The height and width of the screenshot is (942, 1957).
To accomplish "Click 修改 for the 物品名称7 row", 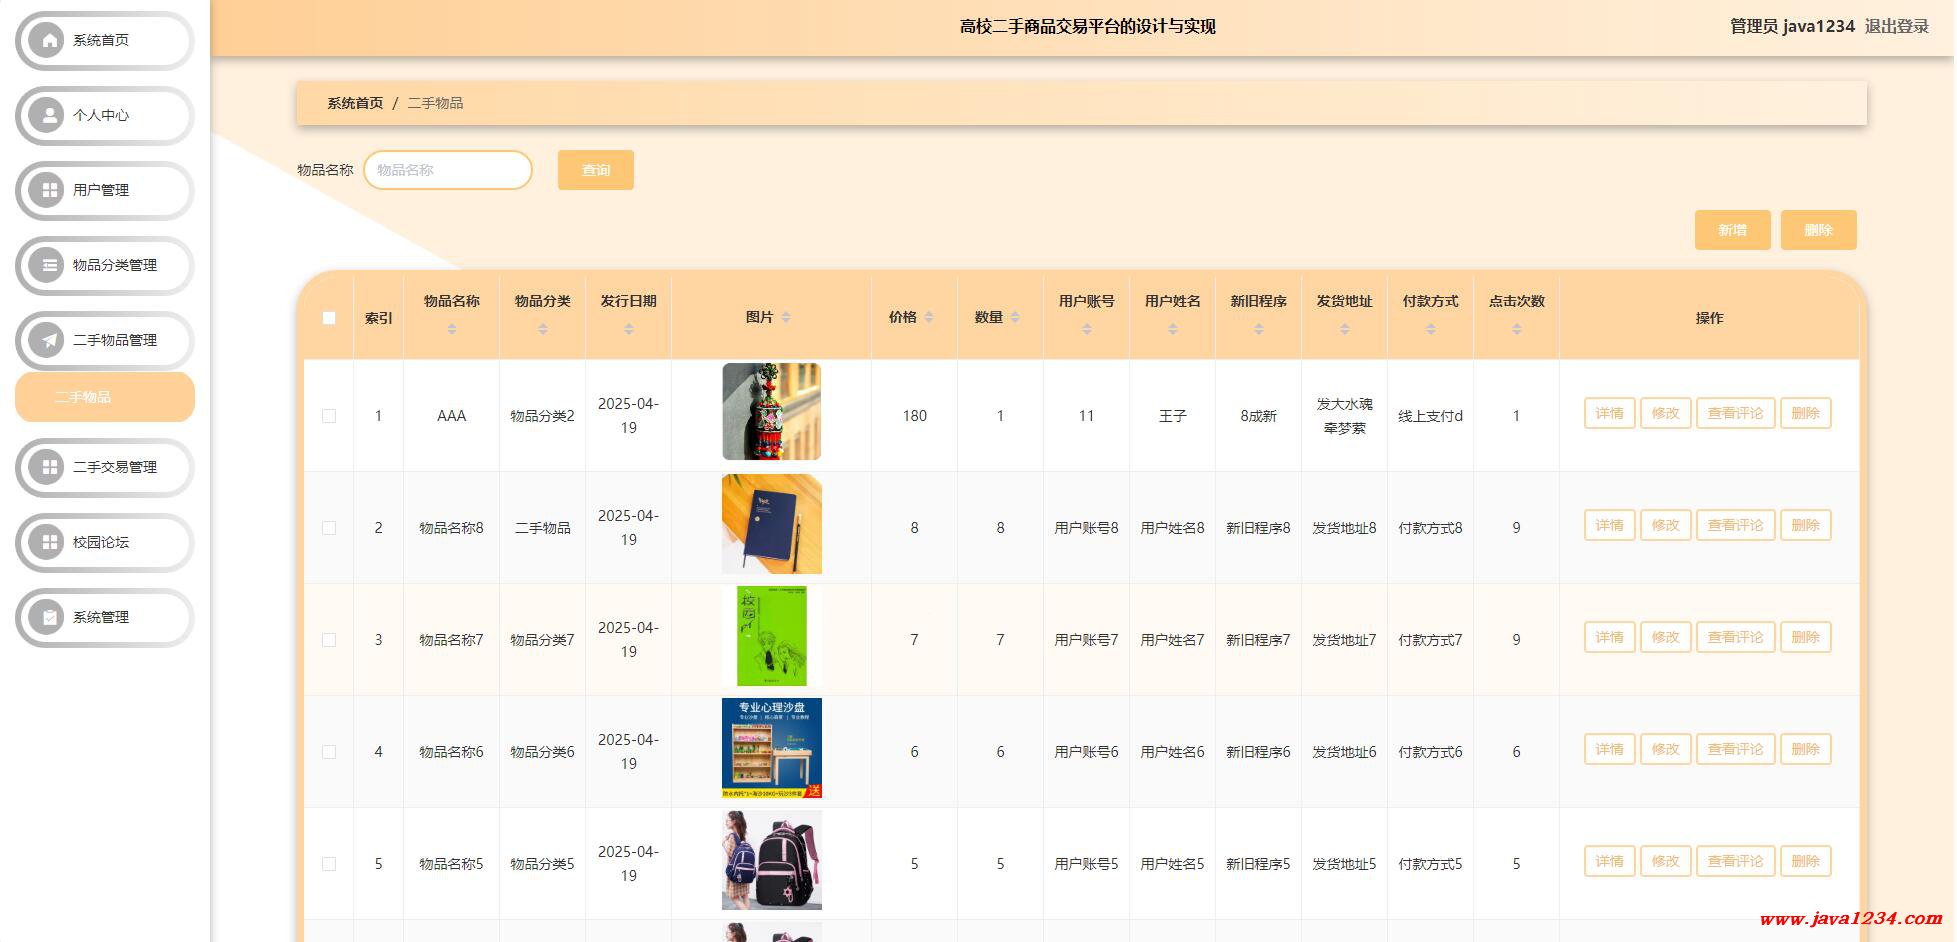I will pyautogui.click(x=1666, y=637).
